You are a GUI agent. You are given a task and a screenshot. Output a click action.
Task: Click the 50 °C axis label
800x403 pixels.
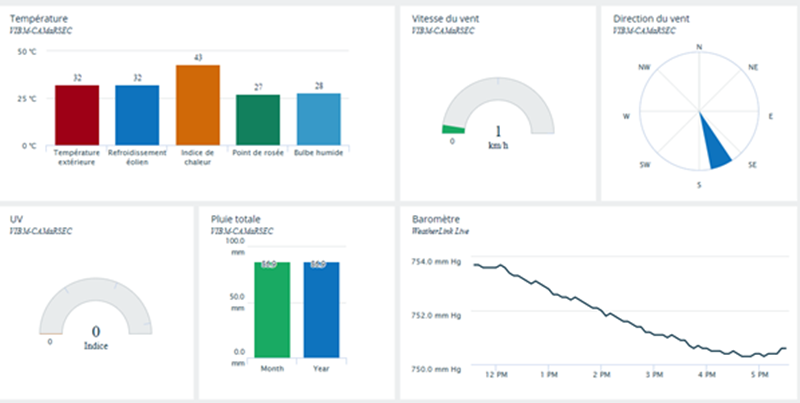[x=28, y=52]
